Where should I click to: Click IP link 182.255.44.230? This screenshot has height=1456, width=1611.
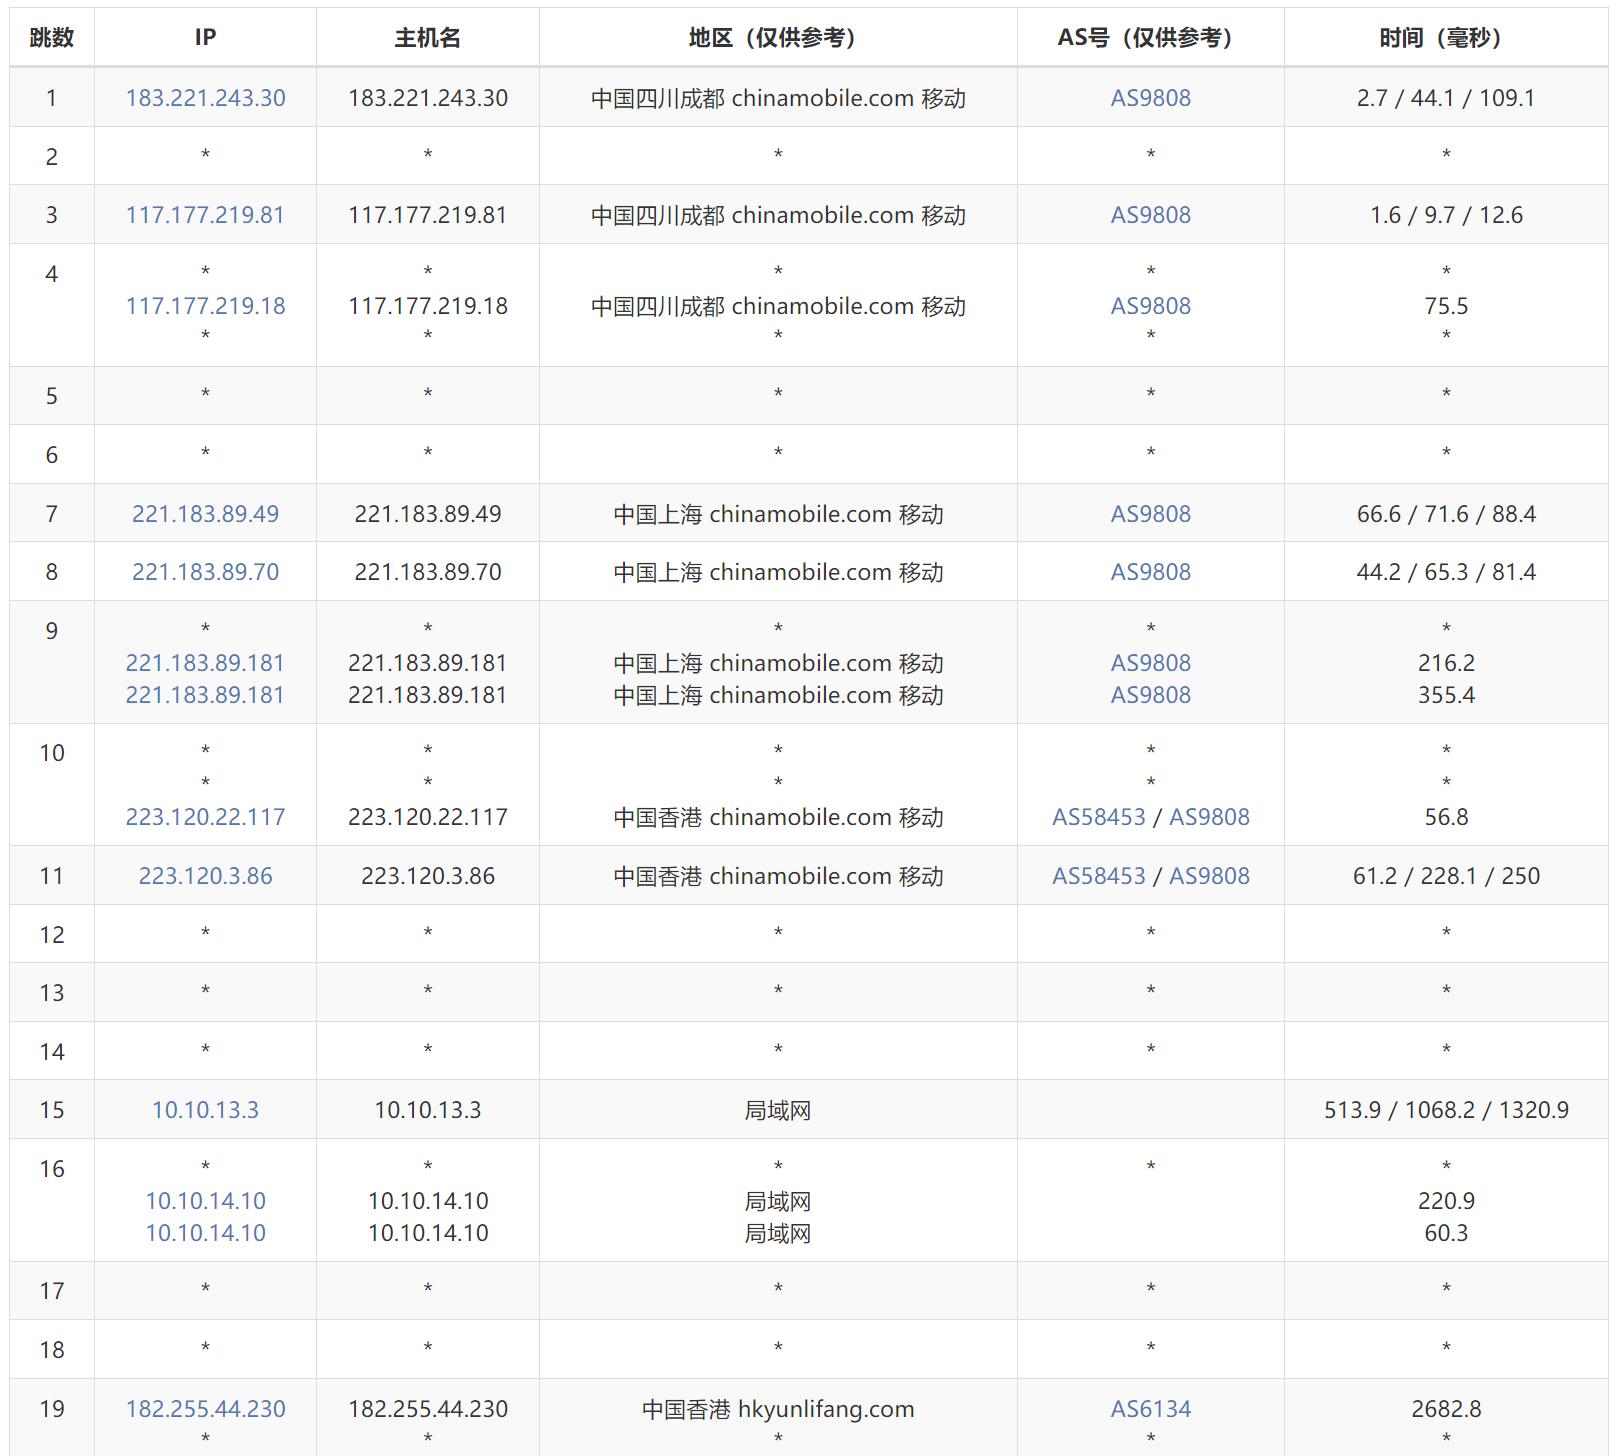(x=205, y=1409)
